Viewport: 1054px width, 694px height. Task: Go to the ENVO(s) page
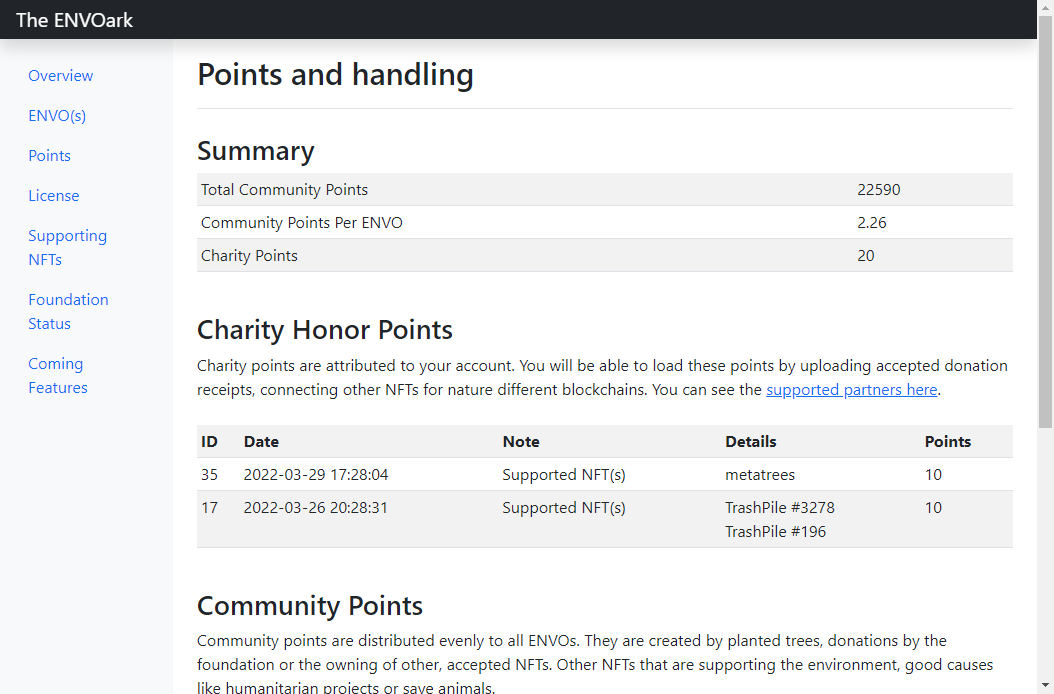pyautogui.click(x=57, y=116)
